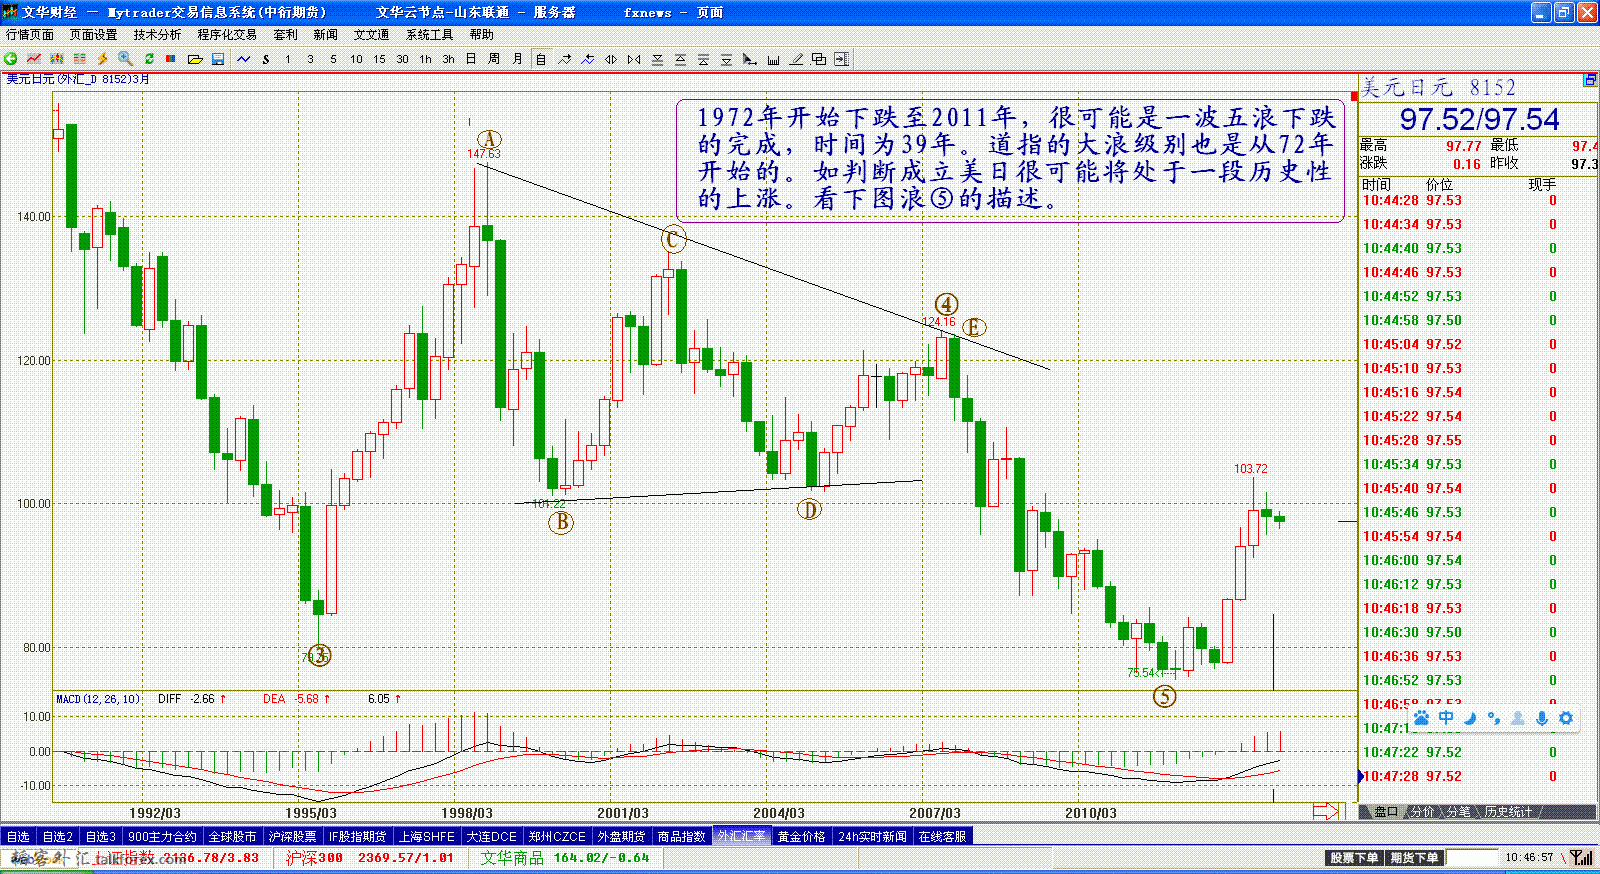Image resolution: width=1600 pixels, height=874 pixels.
Task: Open the 套利 menu
Action: pyautogui.click(x=286, y=34)
